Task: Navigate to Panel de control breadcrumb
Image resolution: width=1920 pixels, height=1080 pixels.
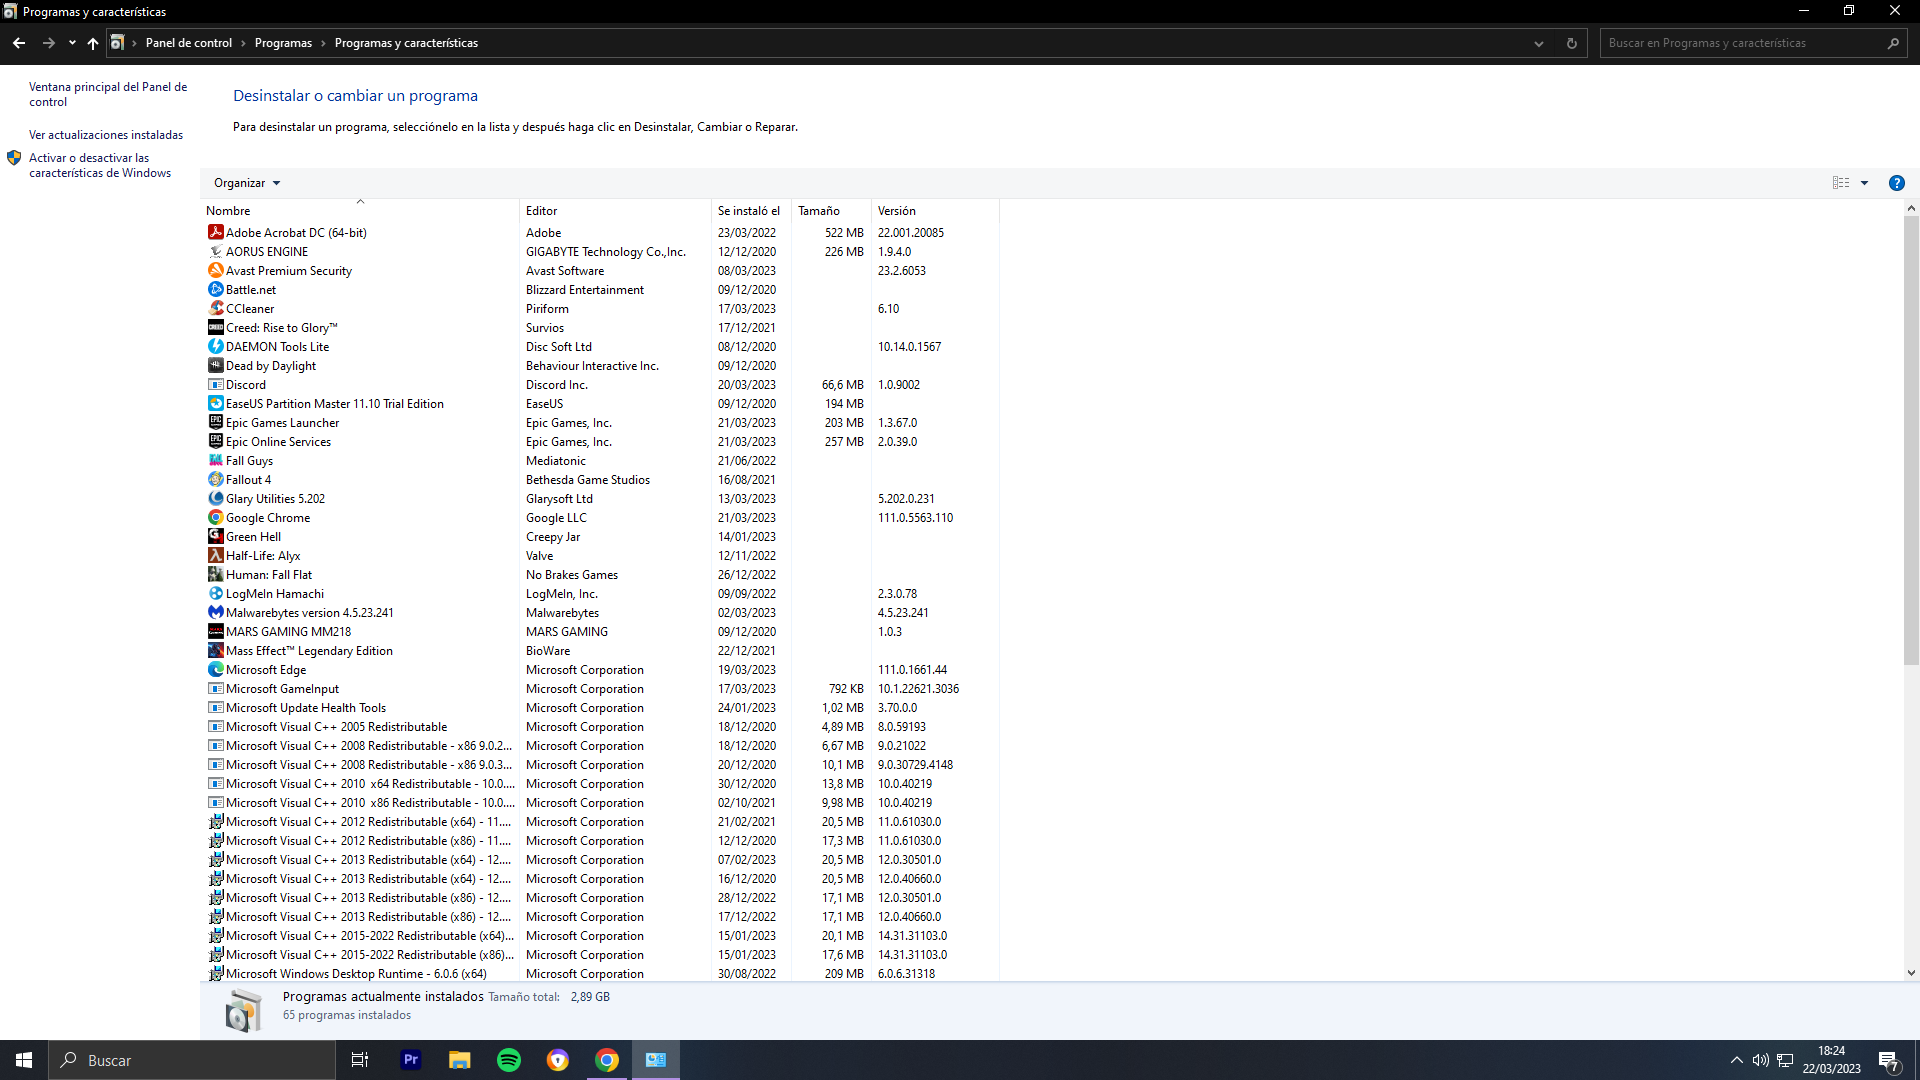Action: pos(189,43)
